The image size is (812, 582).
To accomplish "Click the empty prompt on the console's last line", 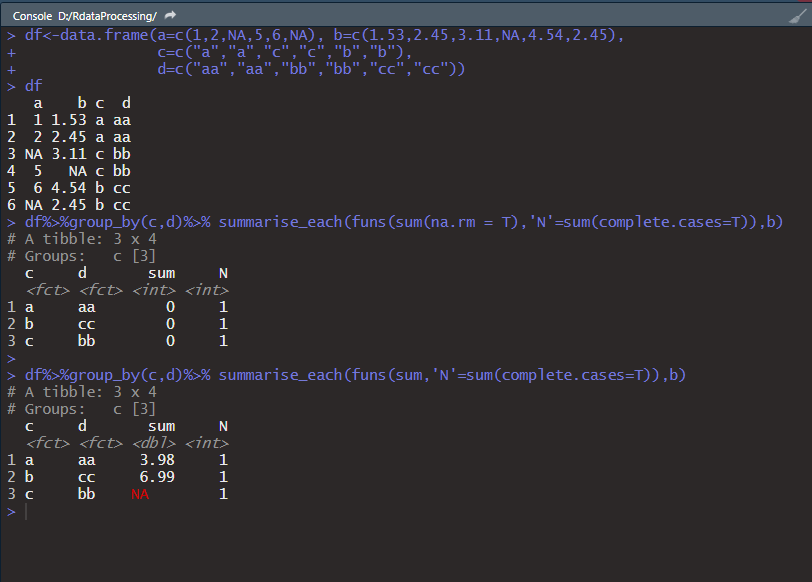I will pos(26,512).
